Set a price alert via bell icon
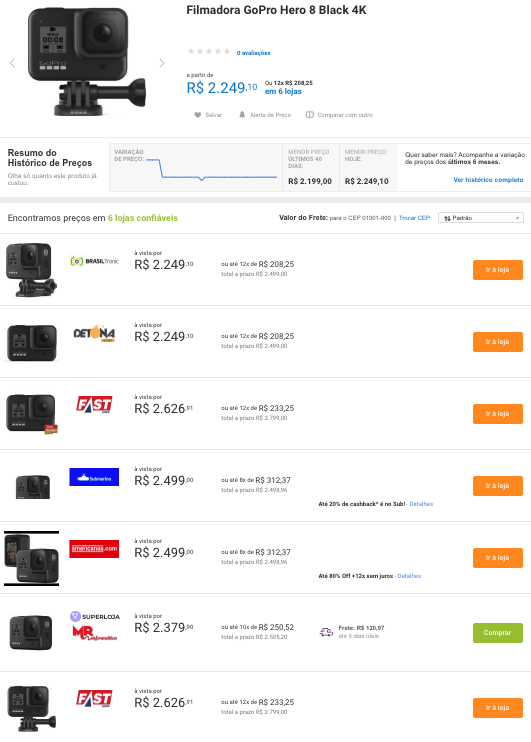 click(242, 115)
